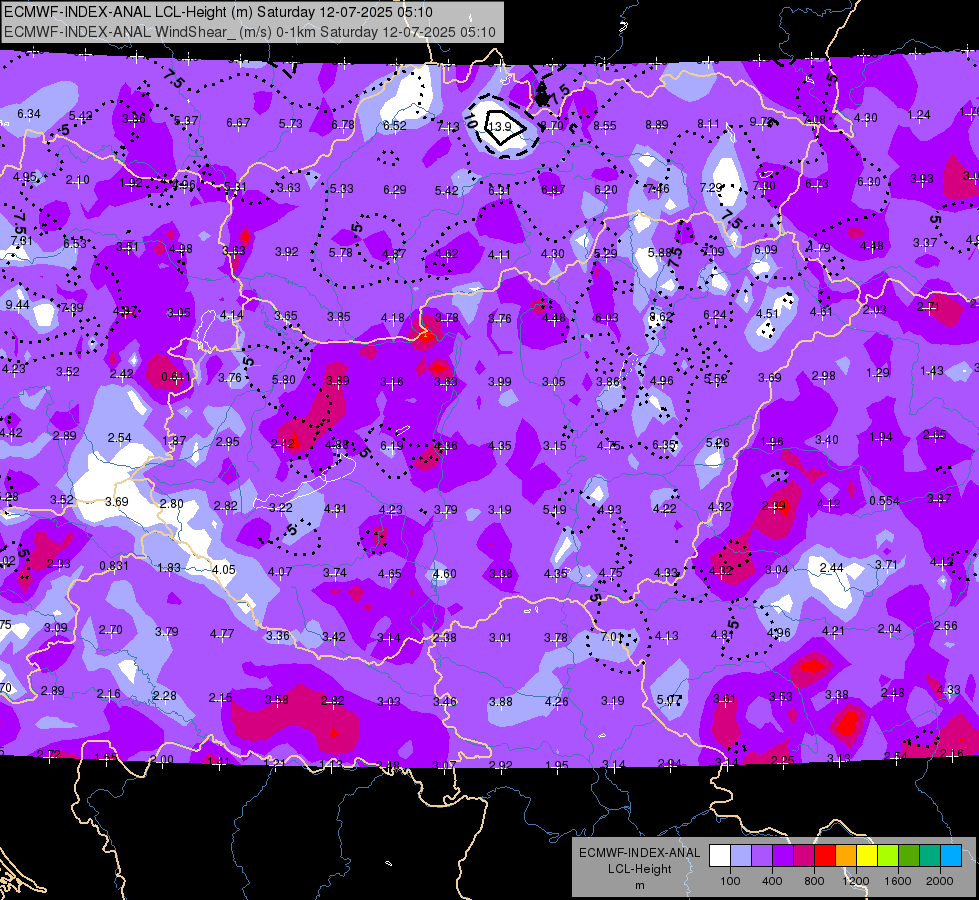Click the grid value "8.11"
This screenshot has width=979, height=900.
click(x=709, y=124)
